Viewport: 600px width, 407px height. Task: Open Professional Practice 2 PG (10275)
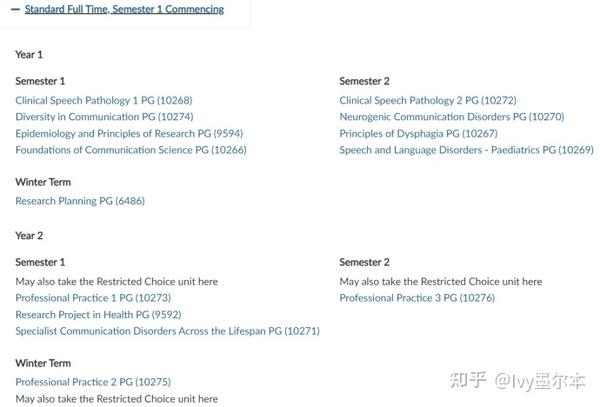point(93,382)
